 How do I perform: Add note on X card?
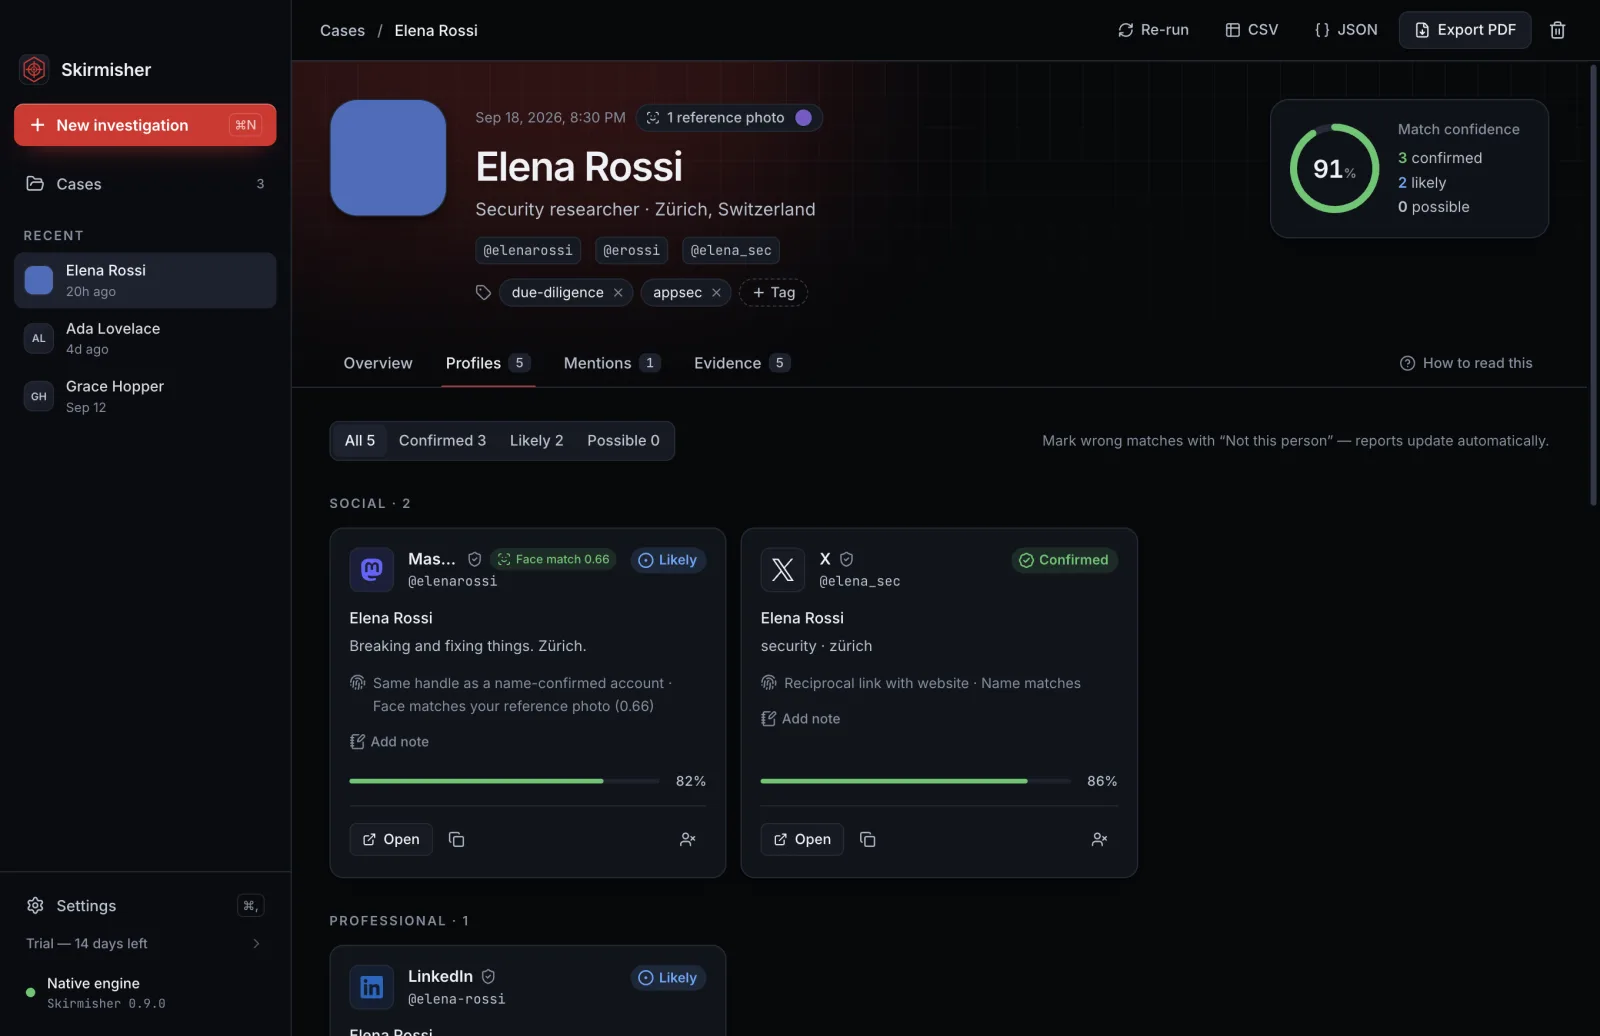click(800, 718)
